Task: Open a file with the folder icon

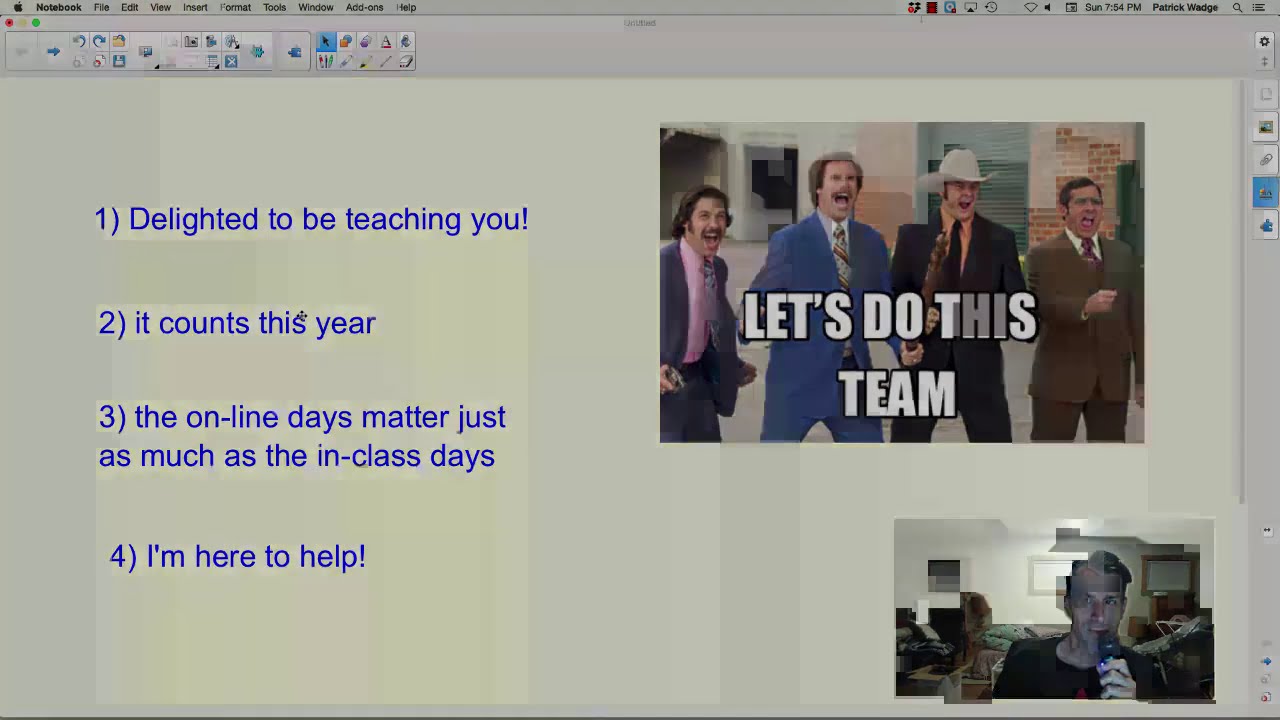Action: (119, 41)
